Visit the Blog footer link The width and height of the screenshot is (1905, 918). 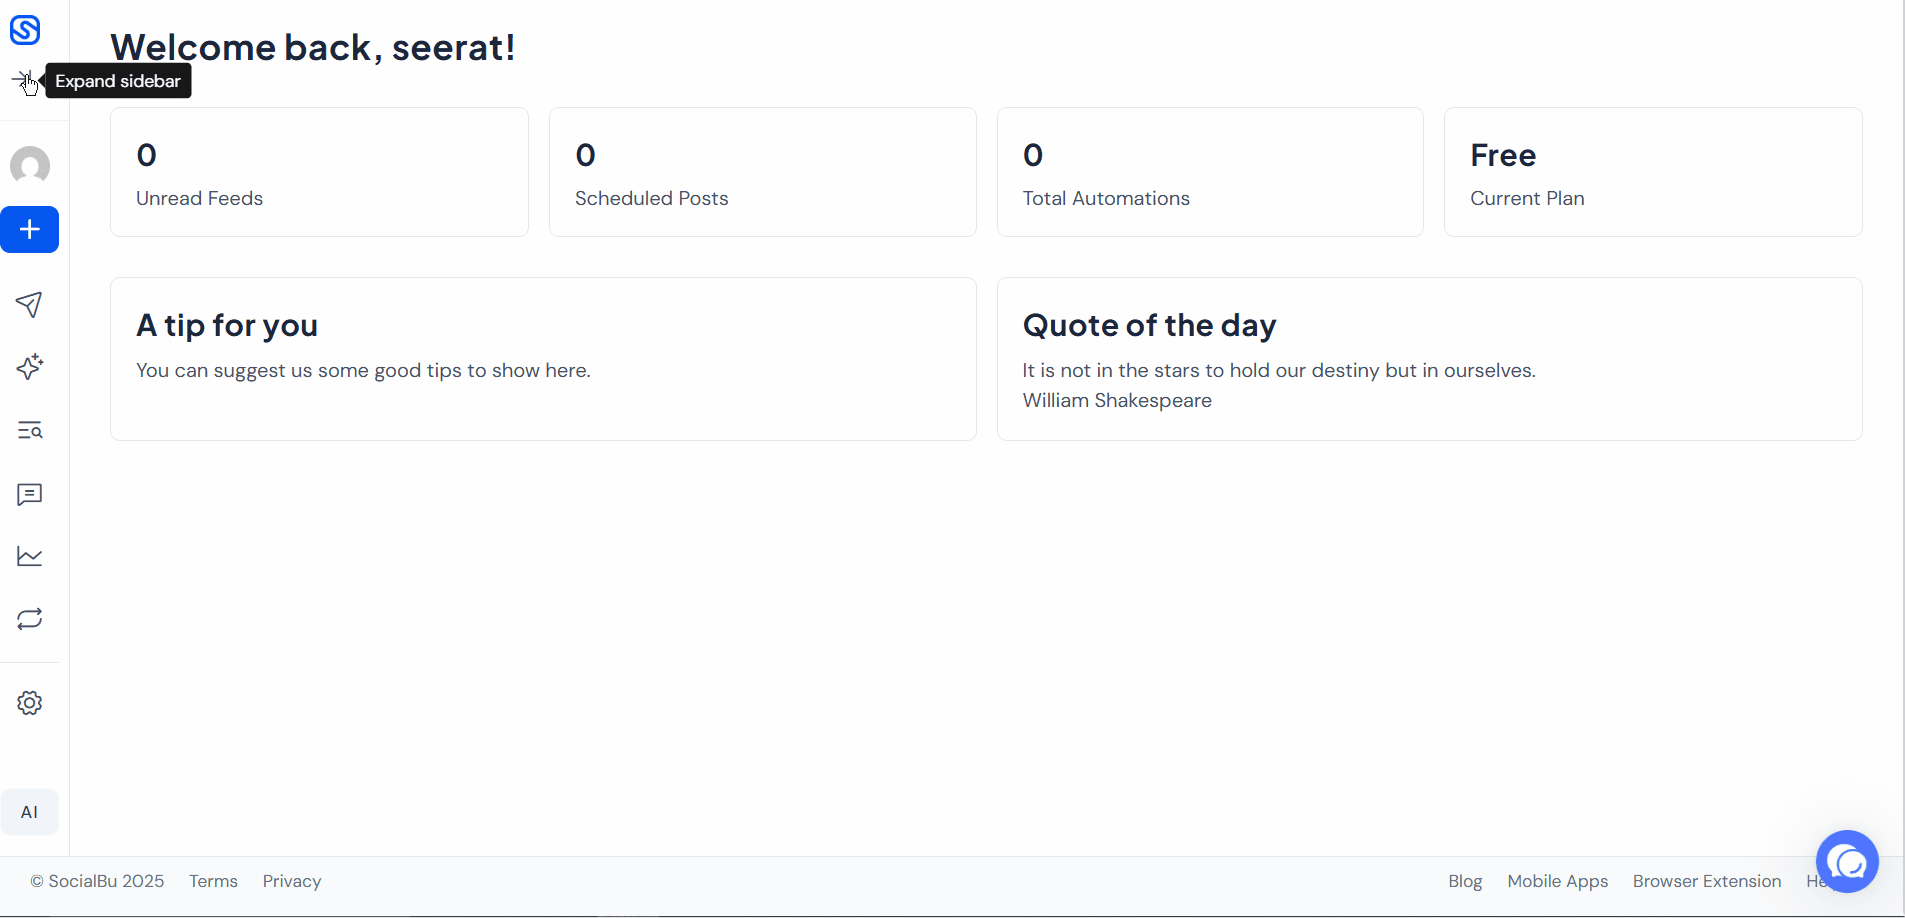point(1465,881)
